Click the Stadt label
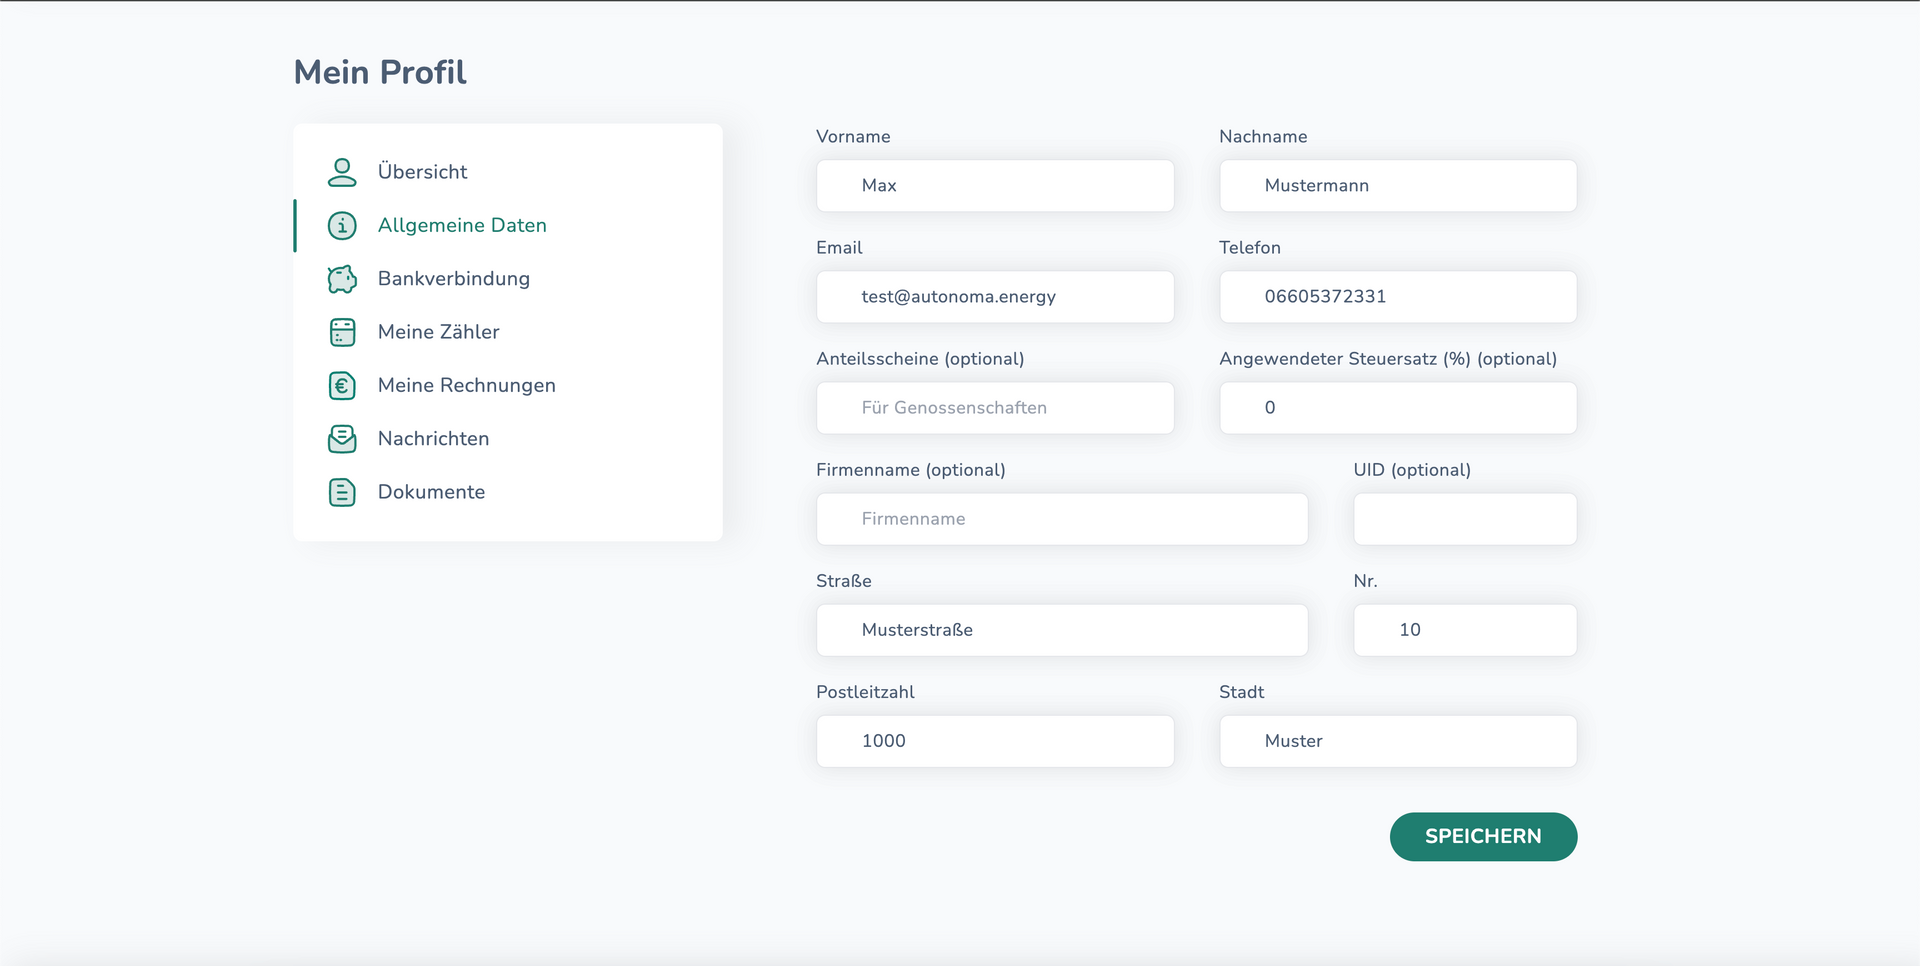Viewport: 1920px width, 966px height. [x=1241, y=691]
